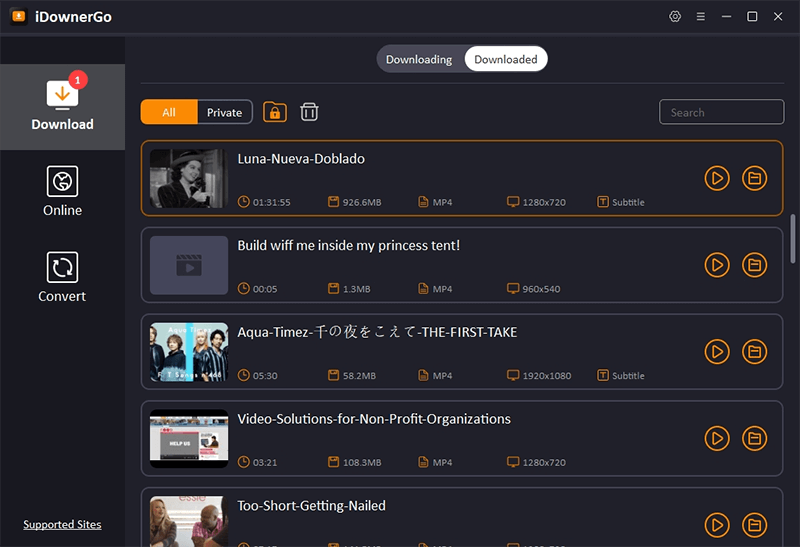Open the hamburger menu in title bar

tap(701, 16)
